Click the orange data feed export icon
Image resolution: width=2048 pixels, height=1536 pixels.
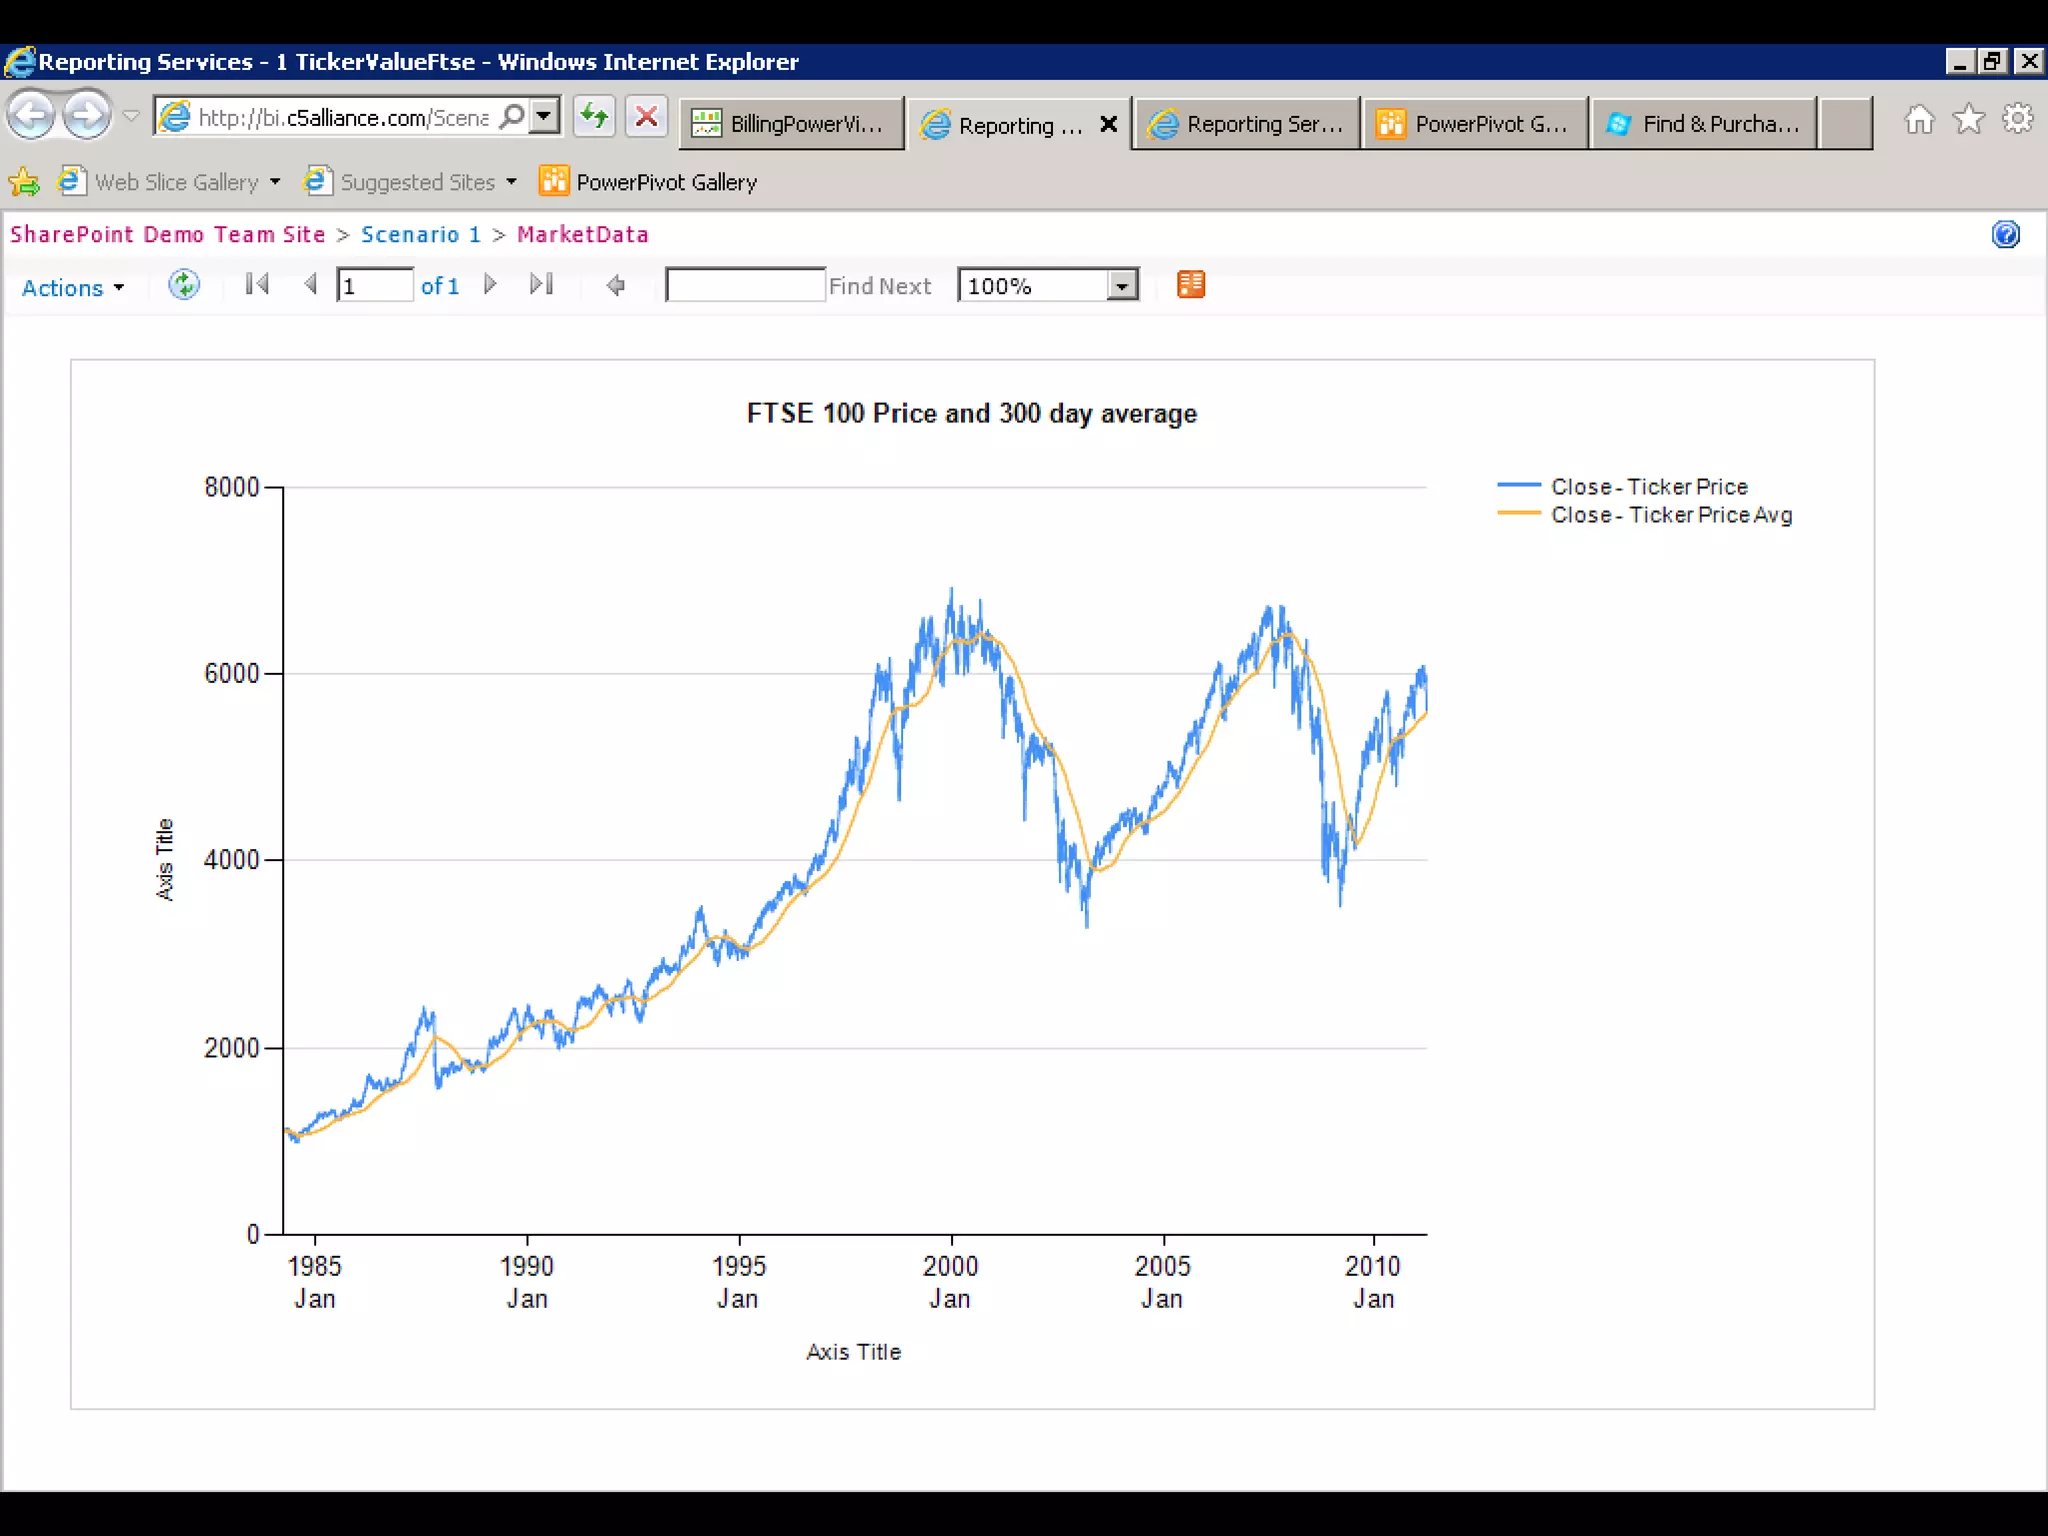coord(1190,285)
